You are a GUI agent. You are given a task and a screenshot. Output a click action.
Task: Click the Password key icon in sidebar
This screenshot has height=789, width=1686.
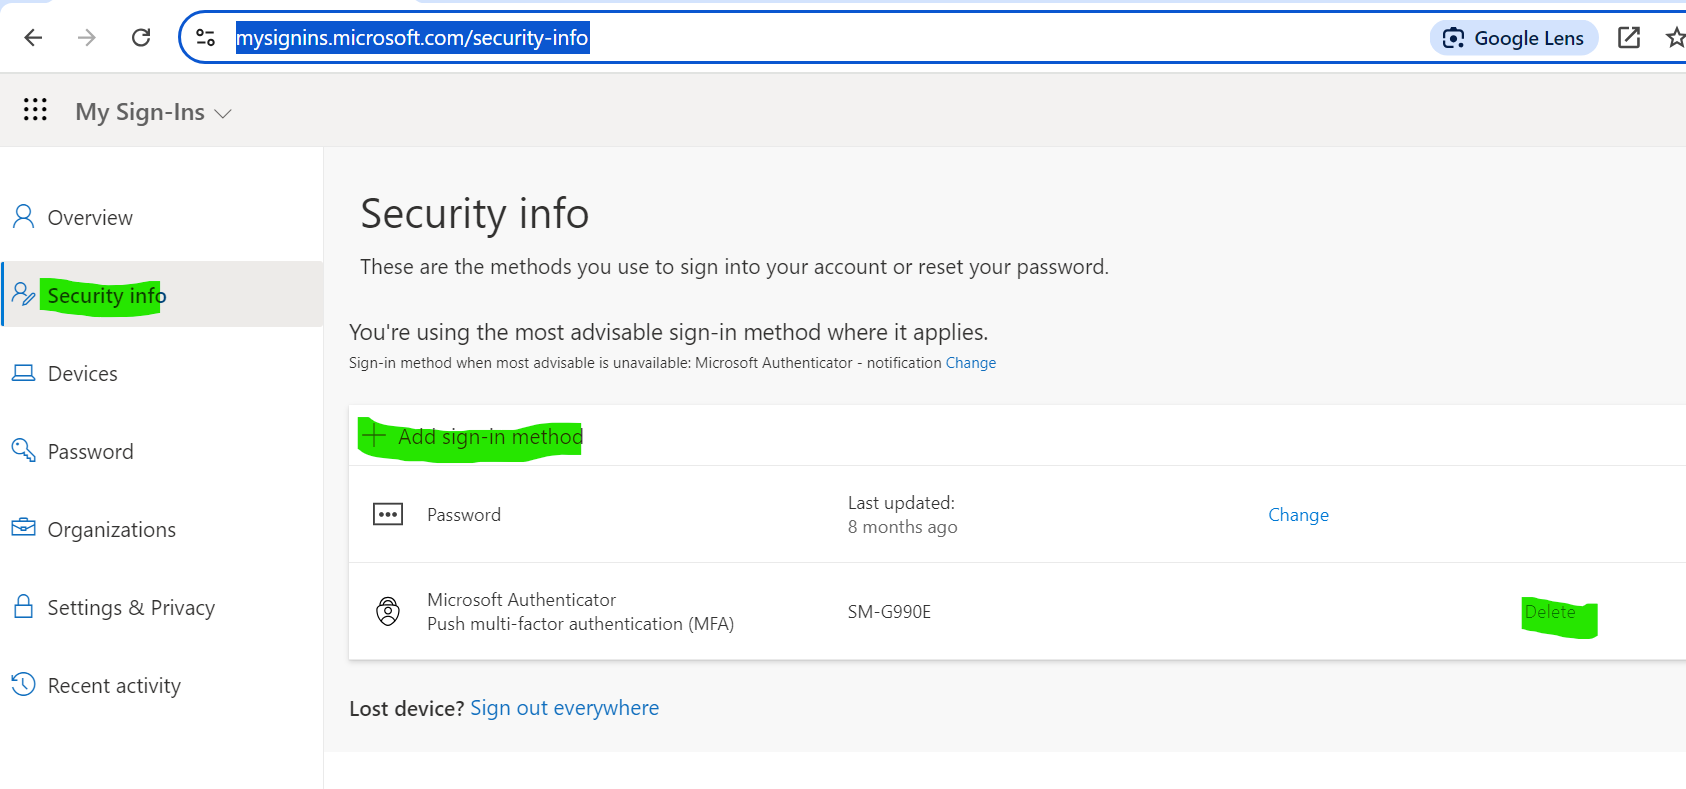coord(23,450)
